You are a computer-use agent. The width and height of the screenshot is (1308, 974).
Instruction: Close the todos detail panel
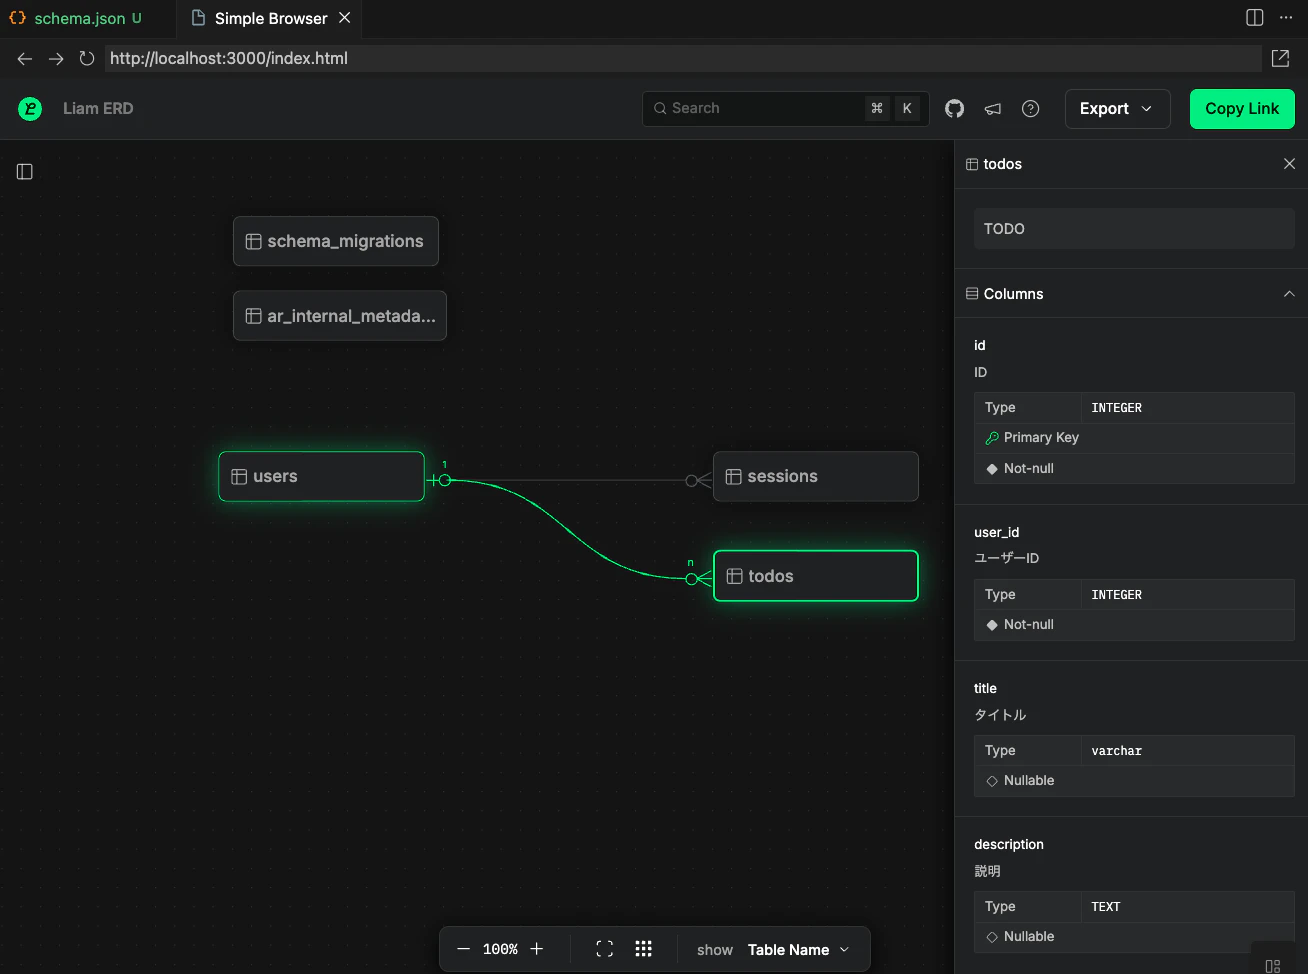tap(1289, 164)
